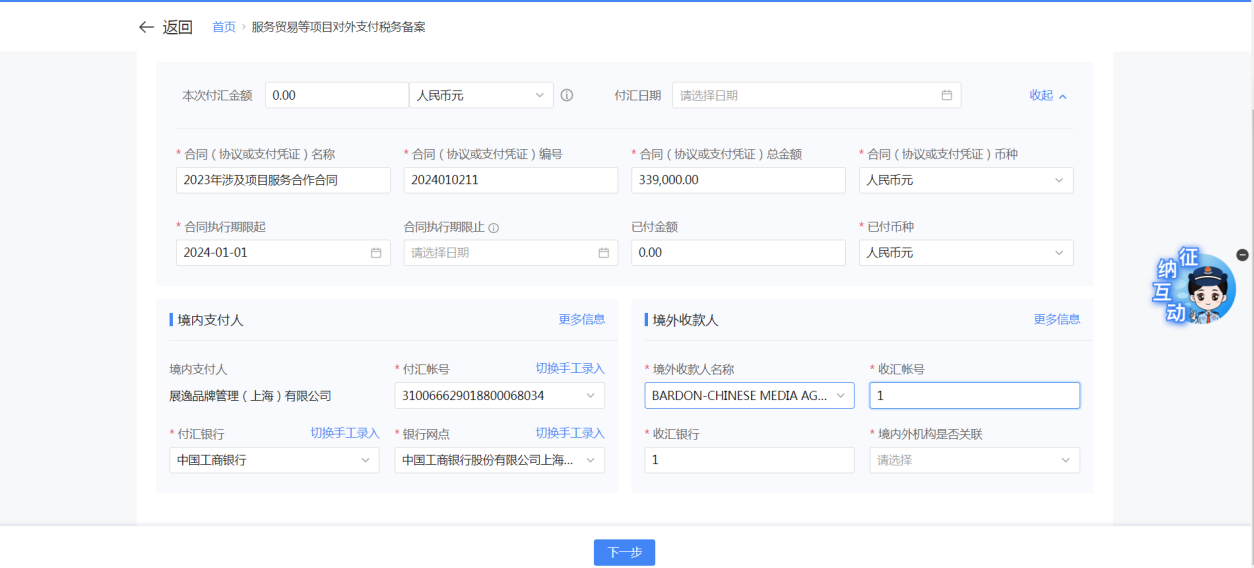
Task: Expand the 合同币种 dropdown
Action: point(965,180)
